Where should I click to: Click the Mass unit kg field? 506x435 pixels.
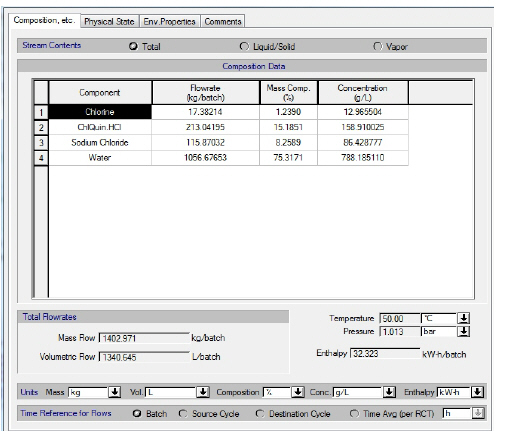click(88, 392)
